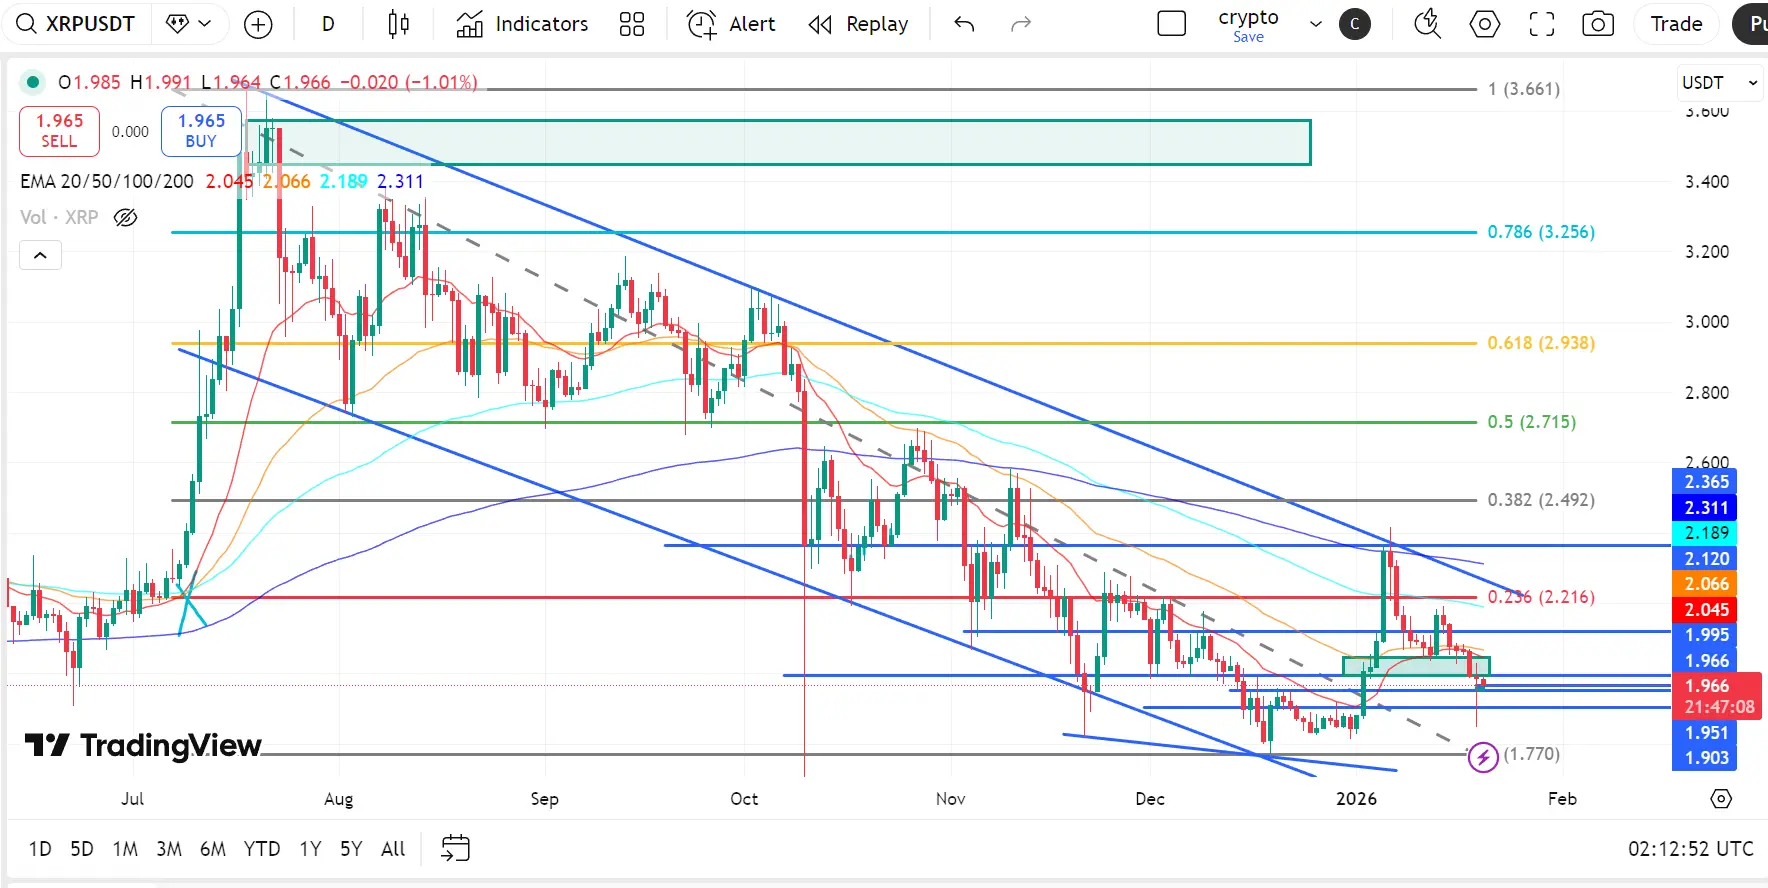Select the chart layout square icon
The height and width of the screenshot is (888, 1768).
point(1171,24)
